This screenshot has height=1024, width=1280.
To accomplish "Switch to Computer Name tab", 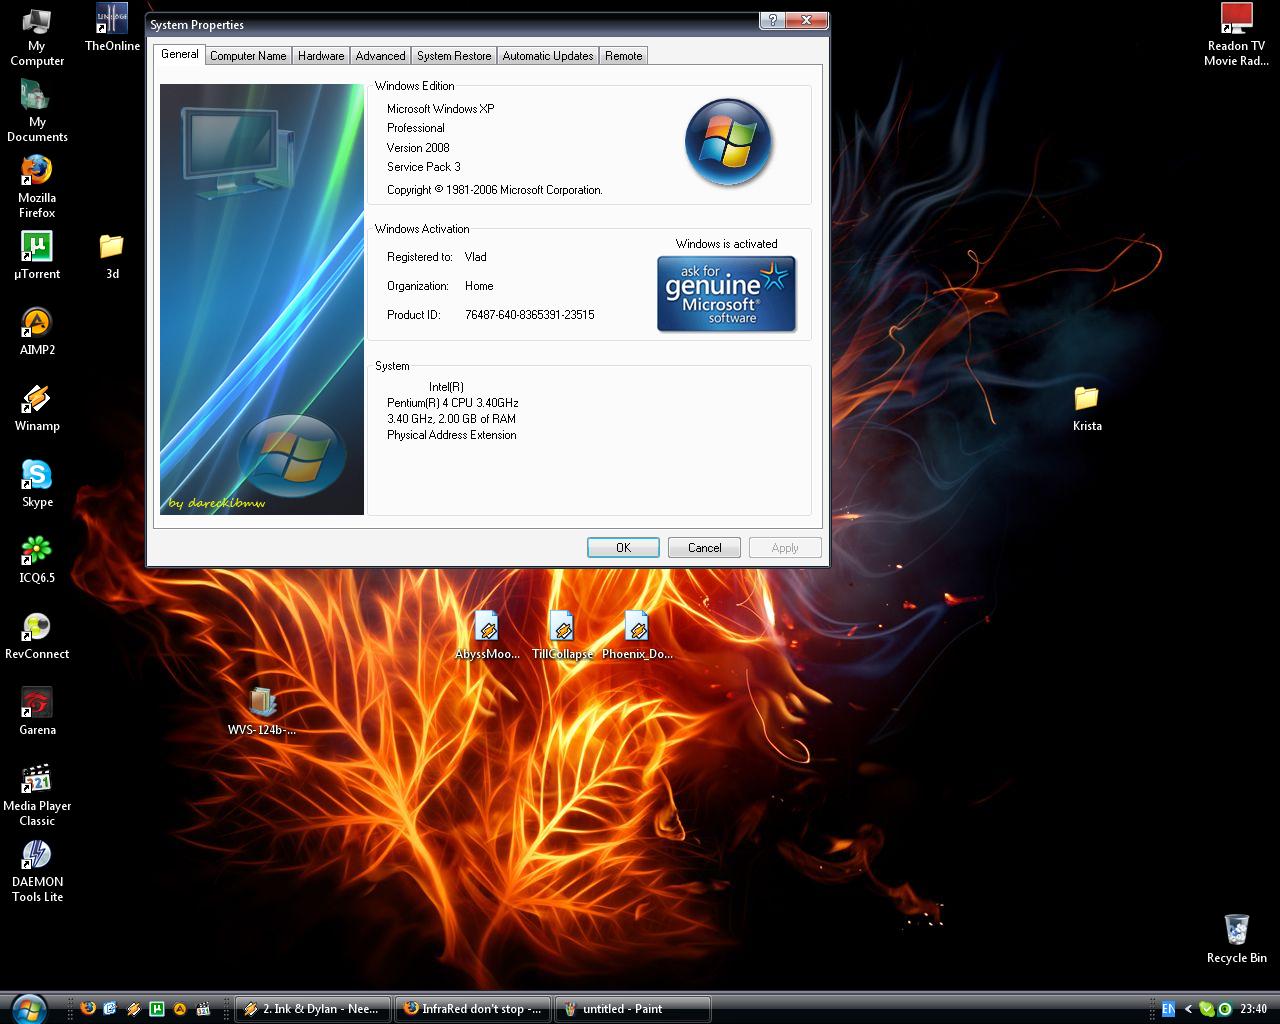I will click(248, 56).
